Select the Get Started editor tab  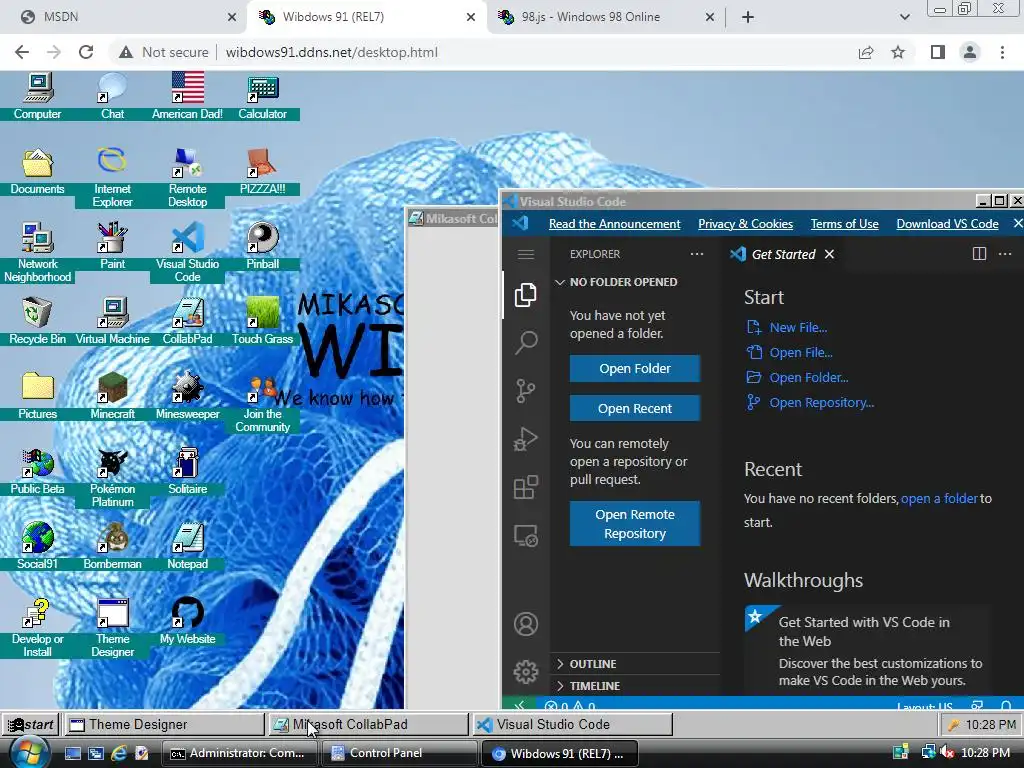click(x=782, y=254)
